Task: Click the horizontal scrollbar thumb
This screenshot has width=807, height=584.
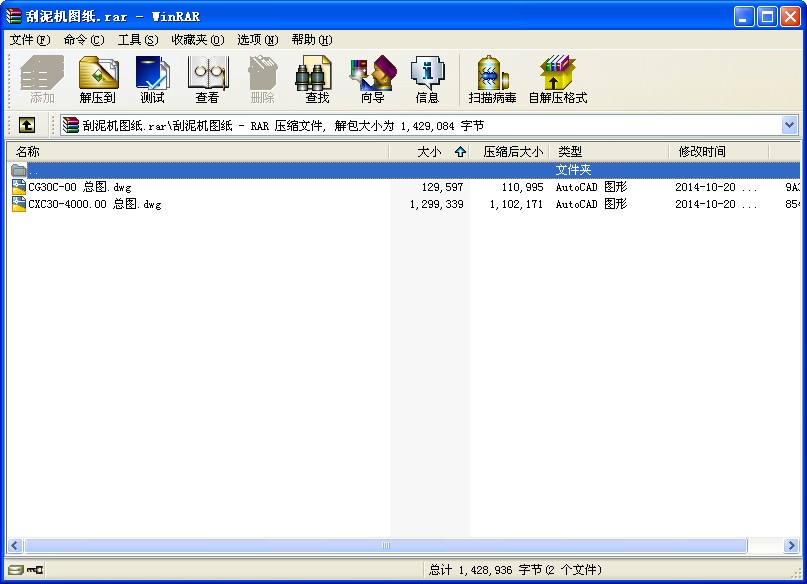Action: 386,545
